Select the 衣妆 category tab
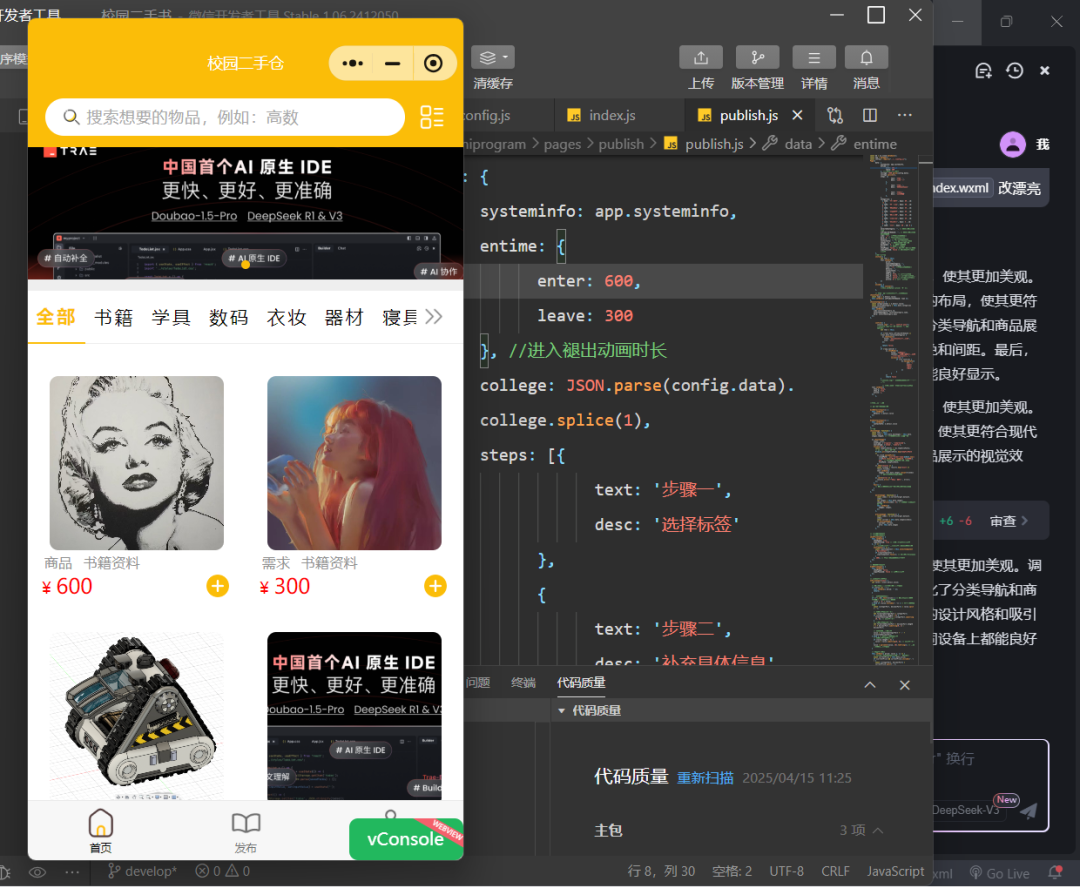Image resolution: width=1080 pixels, height=888 pixels. coord(287,317)
